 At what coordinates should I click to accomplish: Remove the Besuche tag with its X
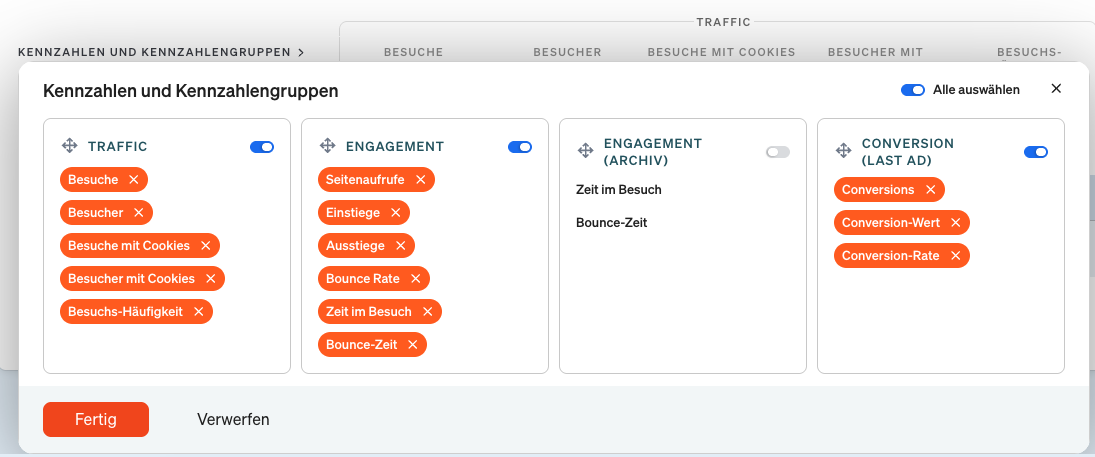pos(134,180)
